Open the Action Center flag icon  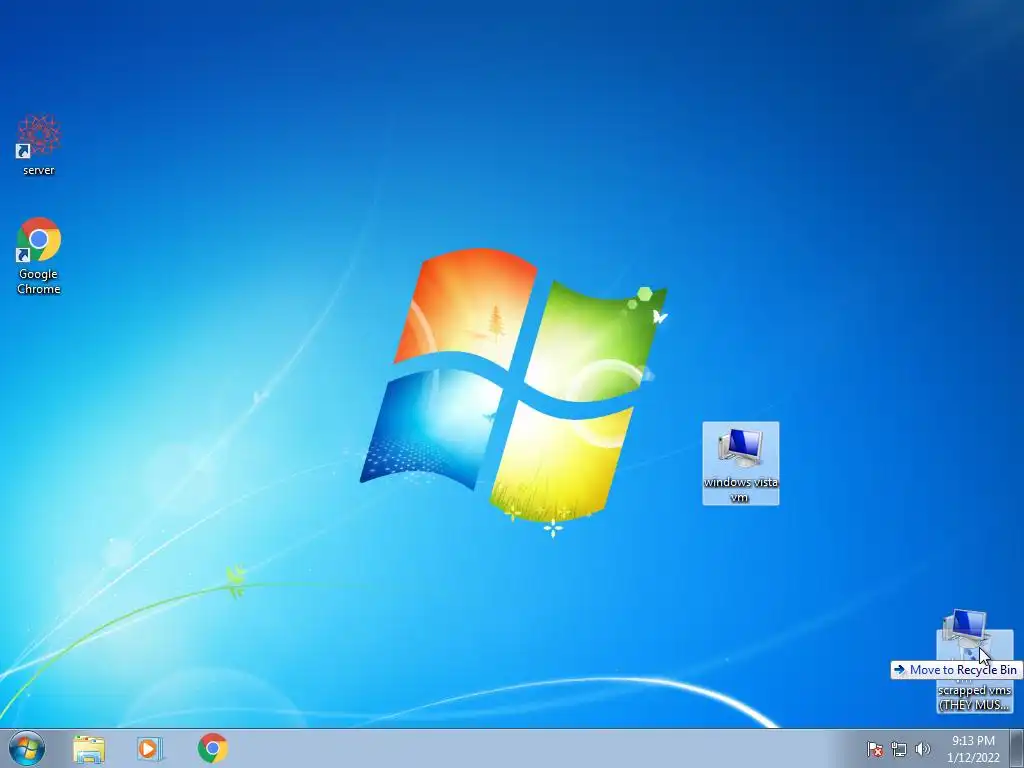point(875,749)
